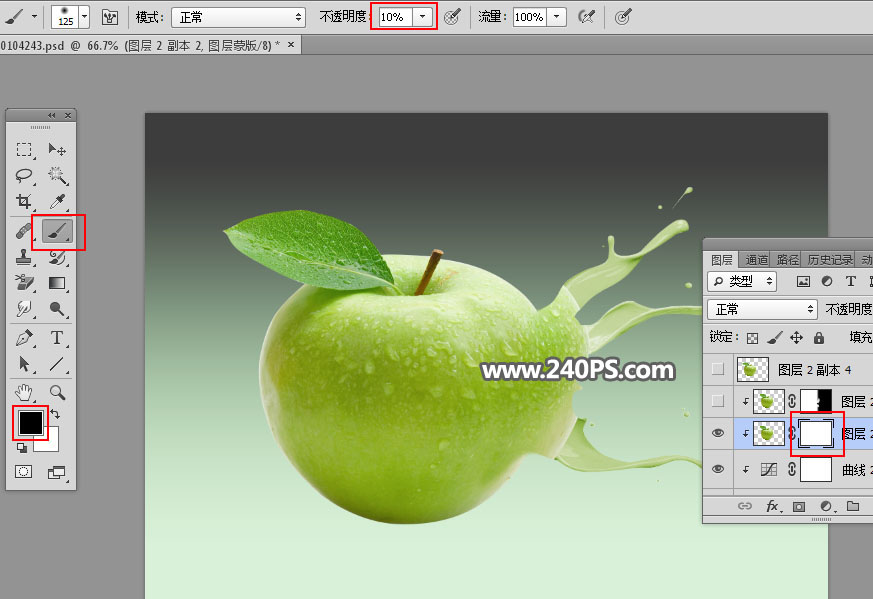Lock layer position
This screenshot has width=873, height=599.
[x=797, y=337]
